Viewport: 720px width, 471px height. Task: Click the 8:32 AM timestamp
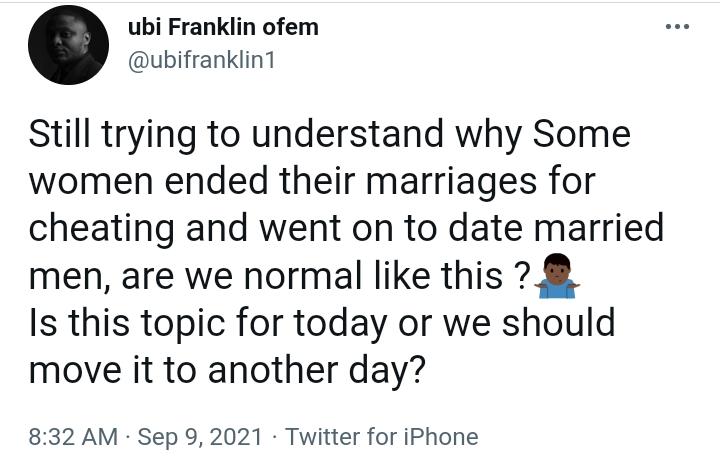(x=72, y=437)
